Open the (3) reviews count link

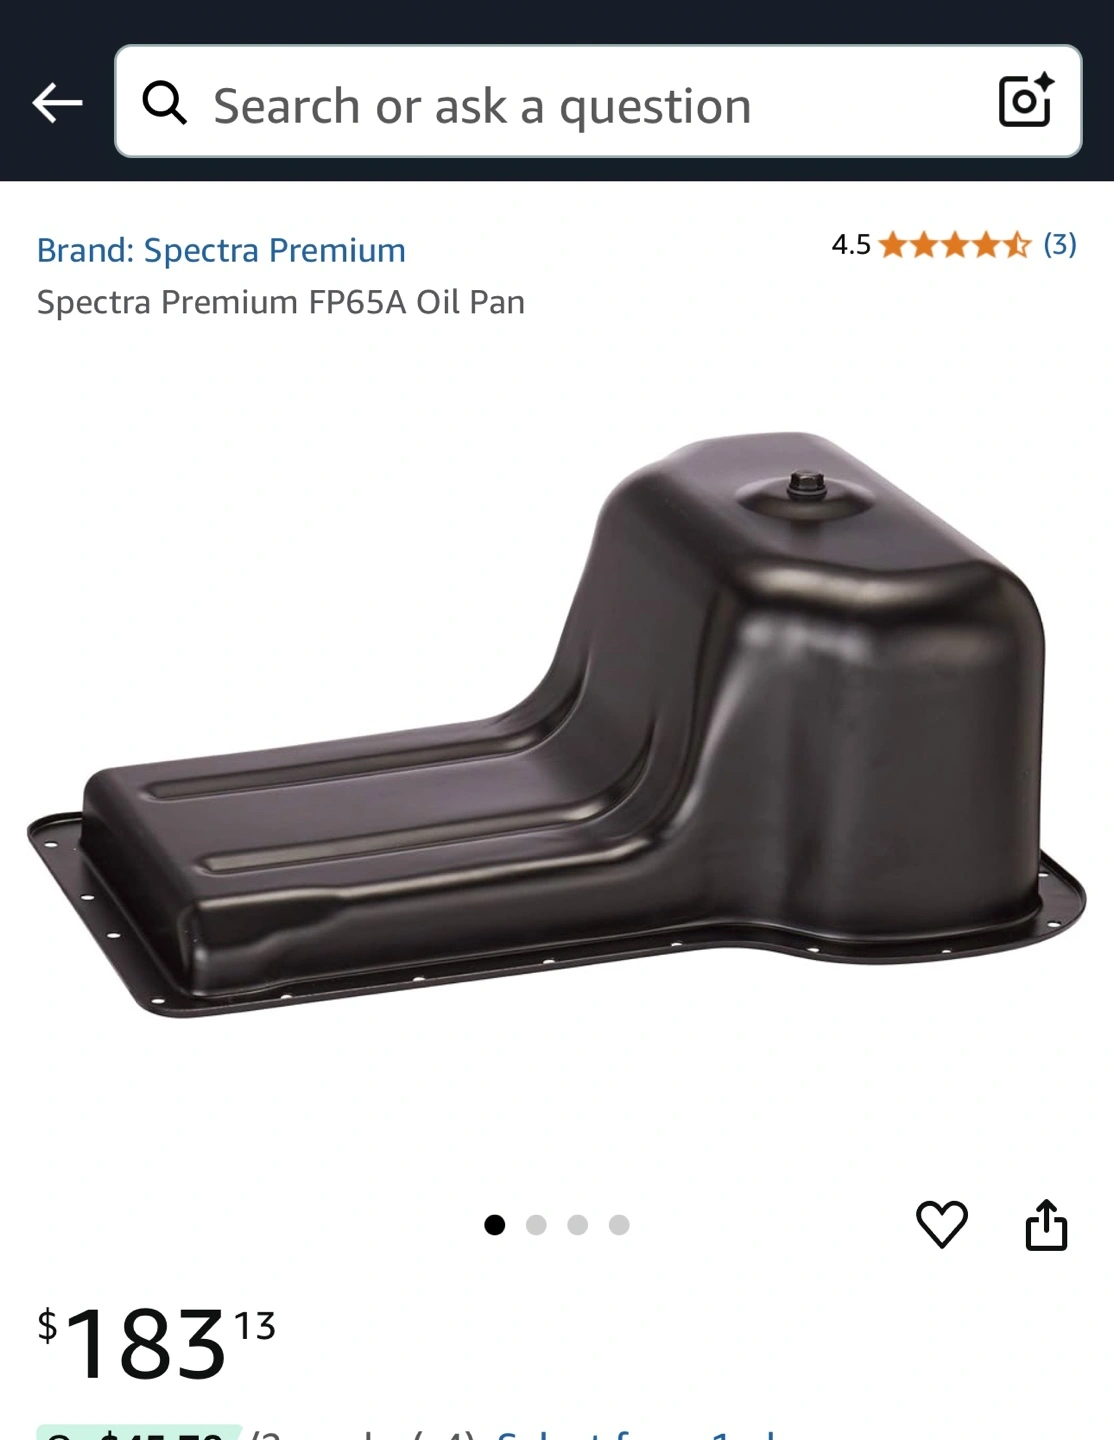tap(1060, 244)
